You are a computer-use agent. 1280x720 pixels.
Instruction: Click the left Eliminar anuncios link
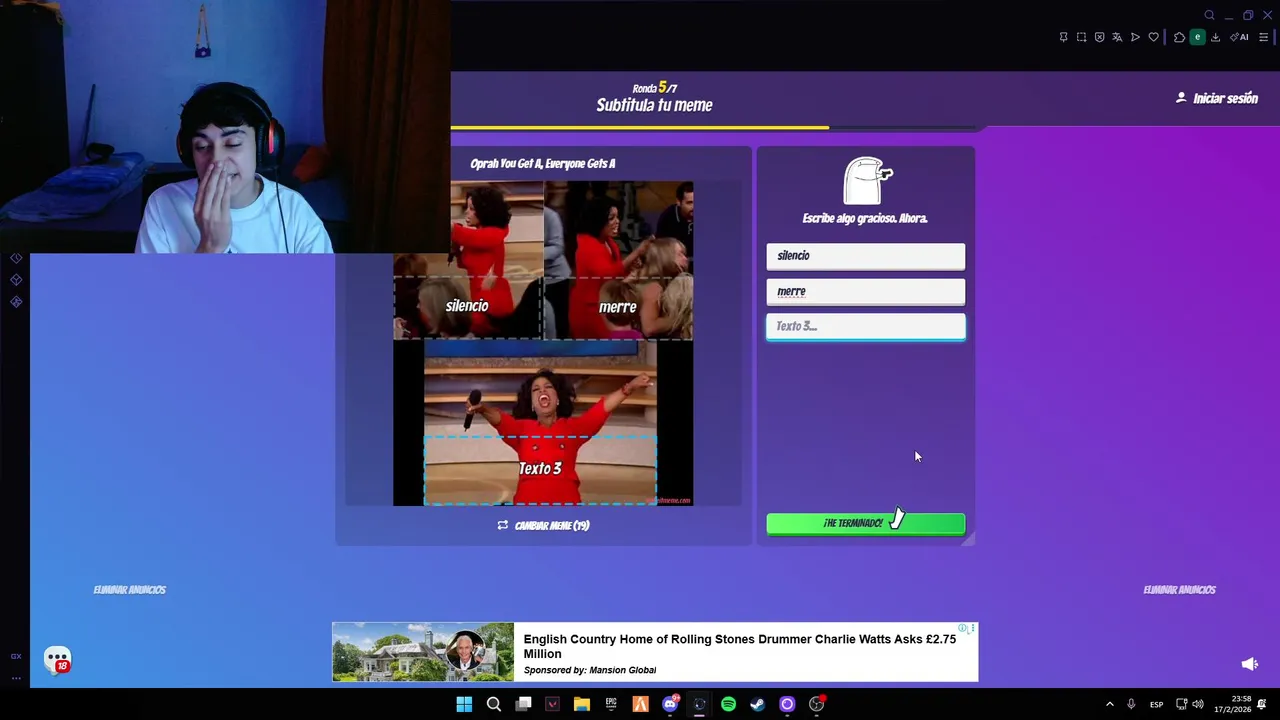(x=130, y=590)
